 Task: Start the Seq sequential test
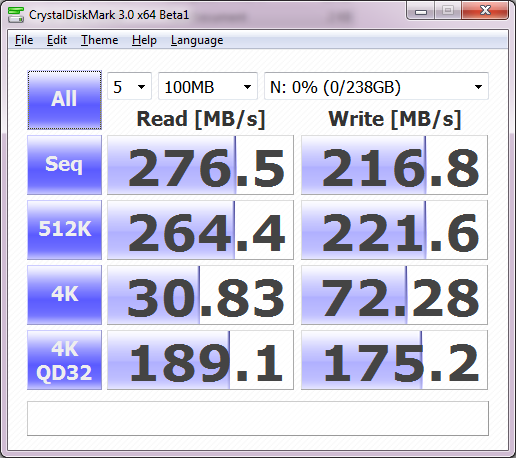(x=64, y=165)
